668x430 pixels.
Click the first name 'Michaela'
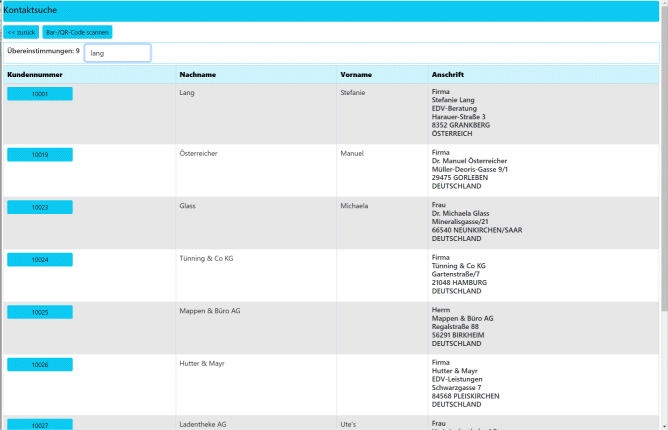point(354,206)
